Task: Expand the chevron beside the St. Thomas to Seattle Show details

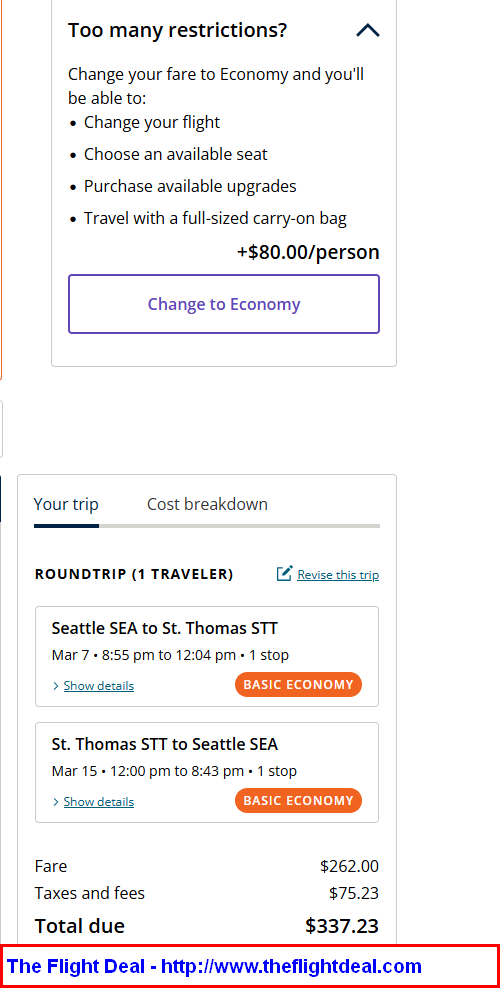Action: [x=56, y=801]
